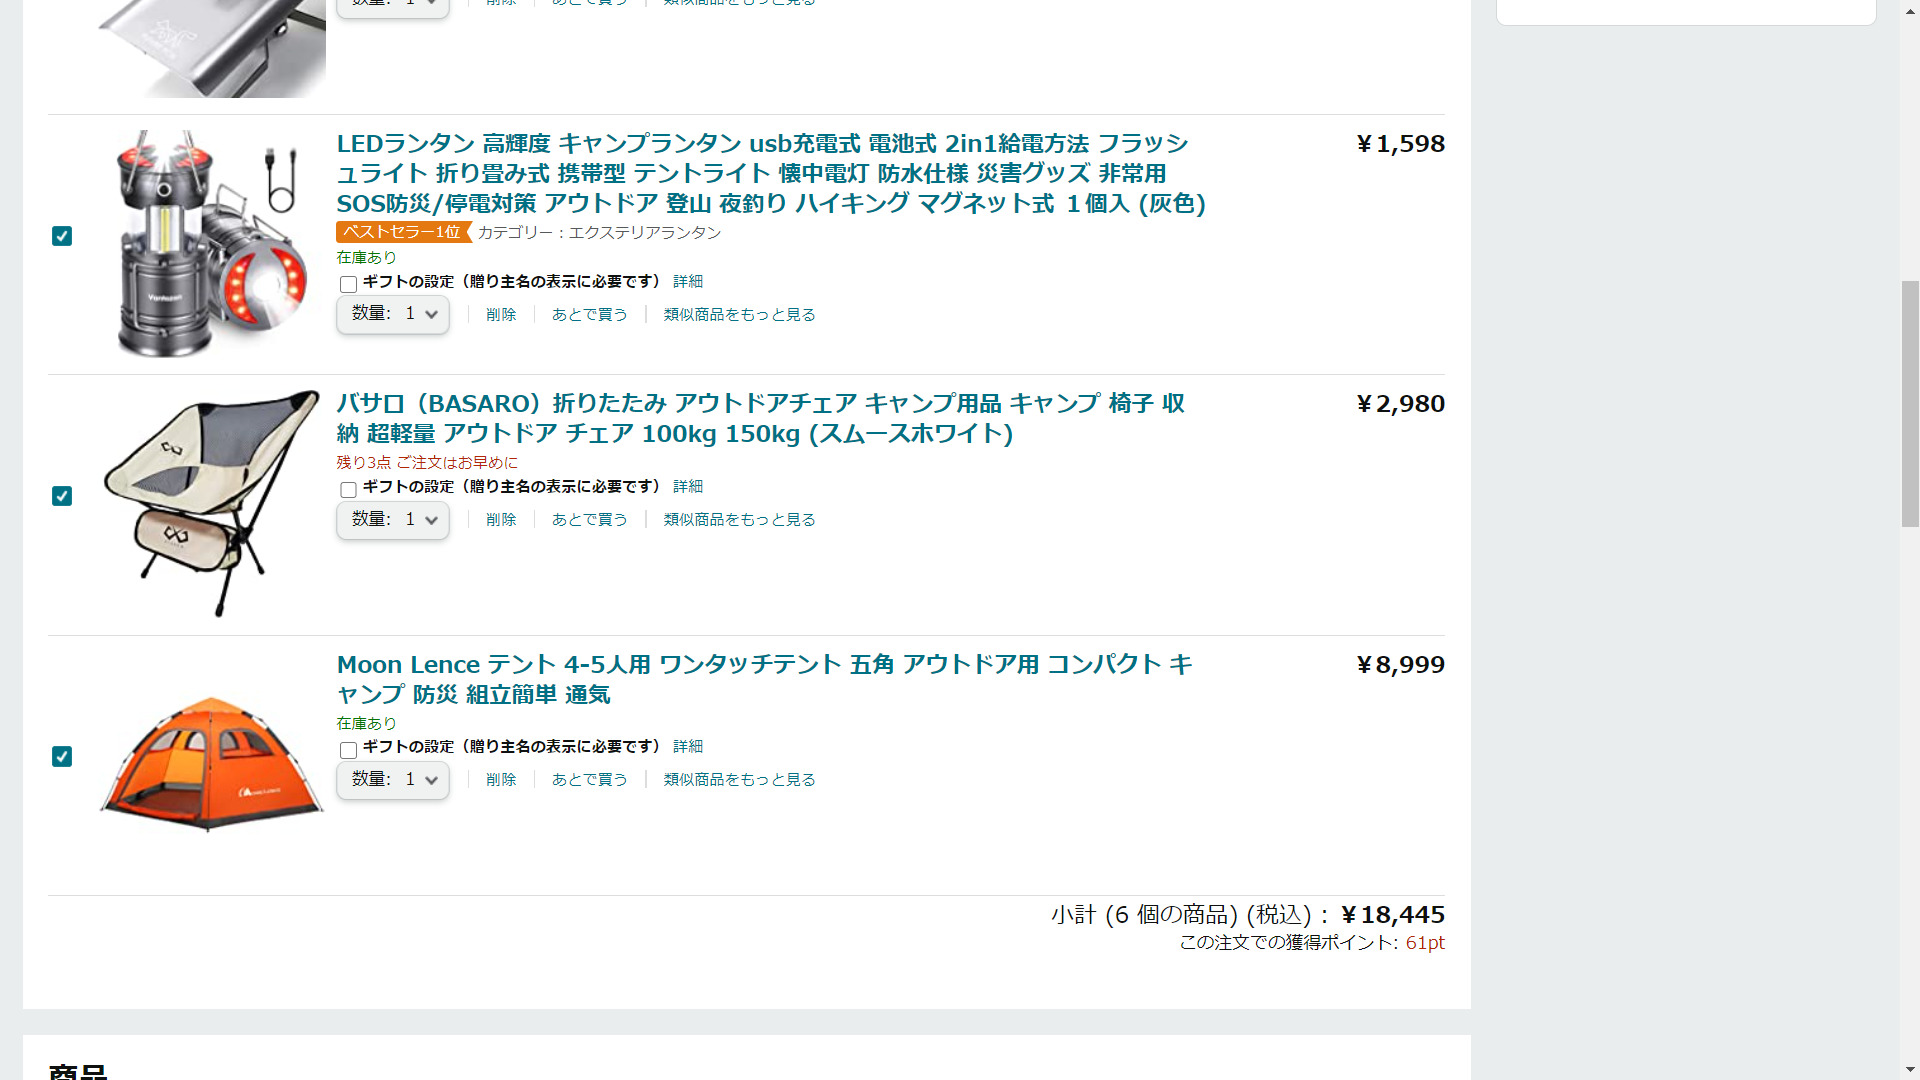Uncheck the BASARO chair item selection checkbox
1920x1080 pixels.
click(62, 496)
